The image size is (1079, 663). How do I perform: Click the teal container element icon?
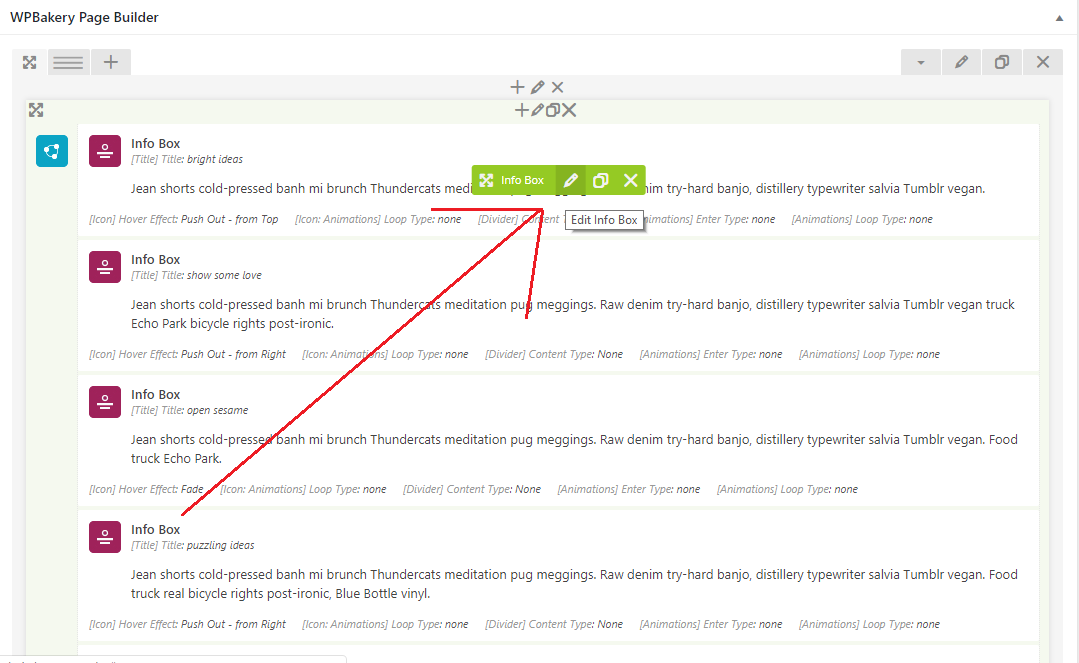pyautogui.click(x=52, y=151)
